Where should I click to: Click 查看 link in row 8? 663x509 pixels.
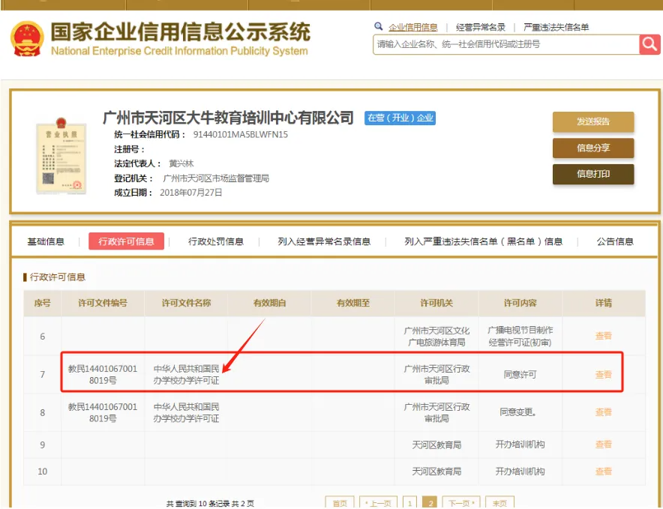[603, 412]
